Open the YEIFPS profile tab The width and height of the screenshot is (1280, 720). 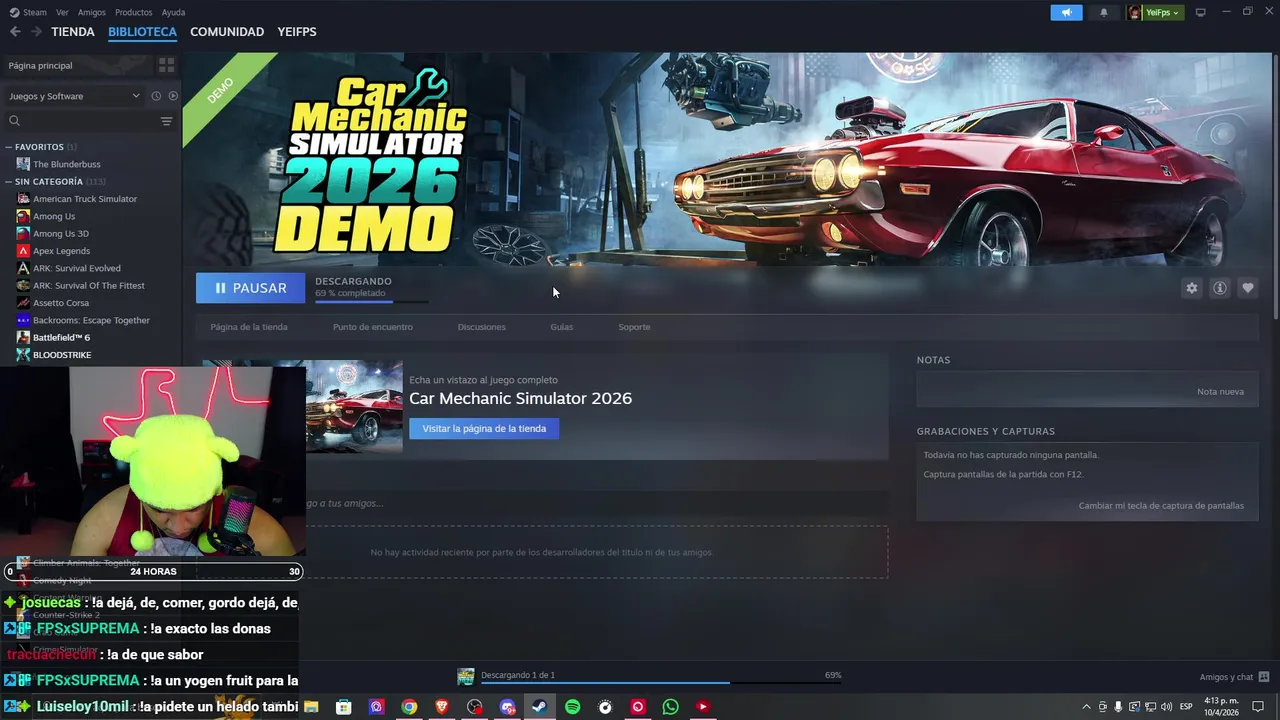(x=297, y=32)
